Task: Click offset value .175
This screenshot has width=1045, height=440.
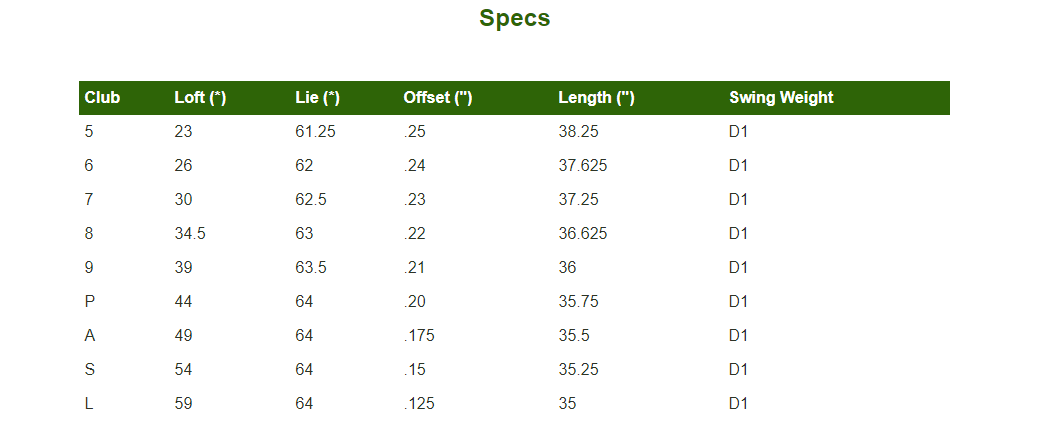Action: click(x=419, y=335)
